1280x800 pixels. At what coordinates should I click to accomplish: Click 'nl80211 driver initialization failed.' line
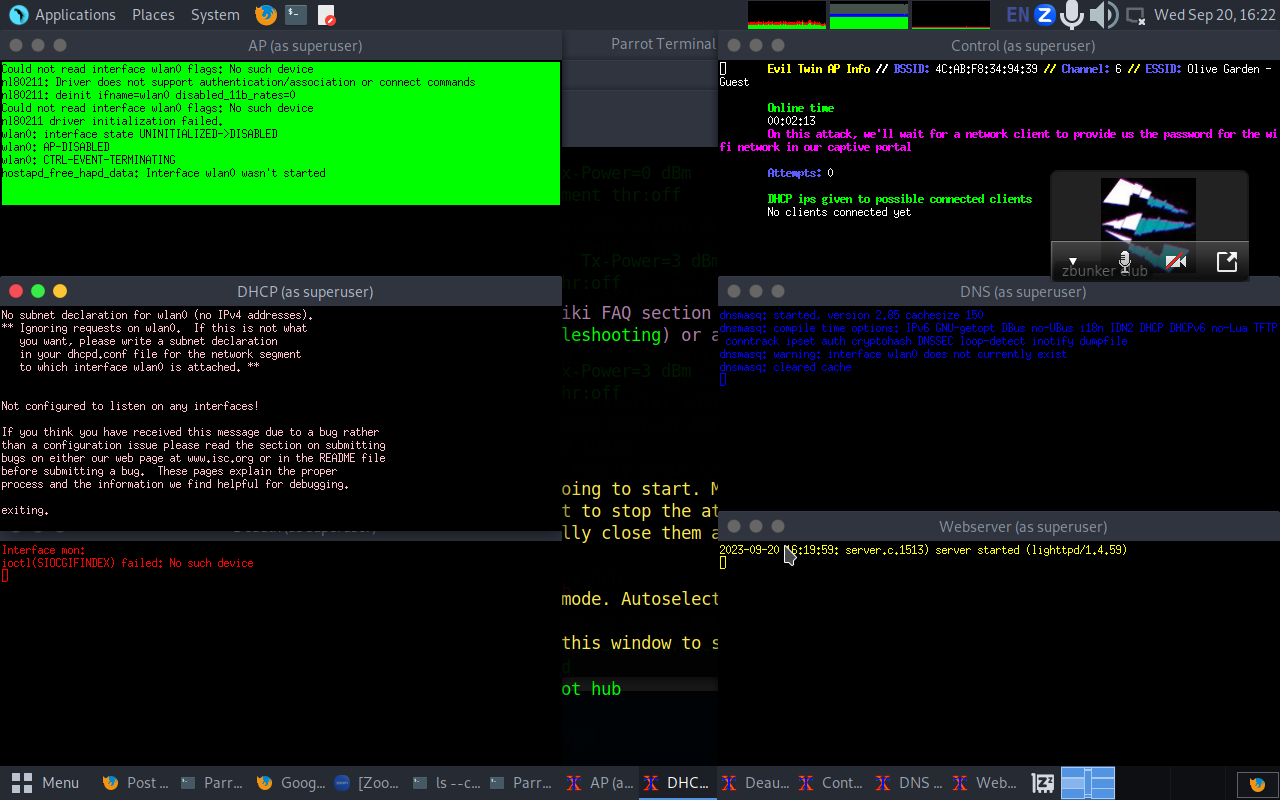[x=112, y=121]
